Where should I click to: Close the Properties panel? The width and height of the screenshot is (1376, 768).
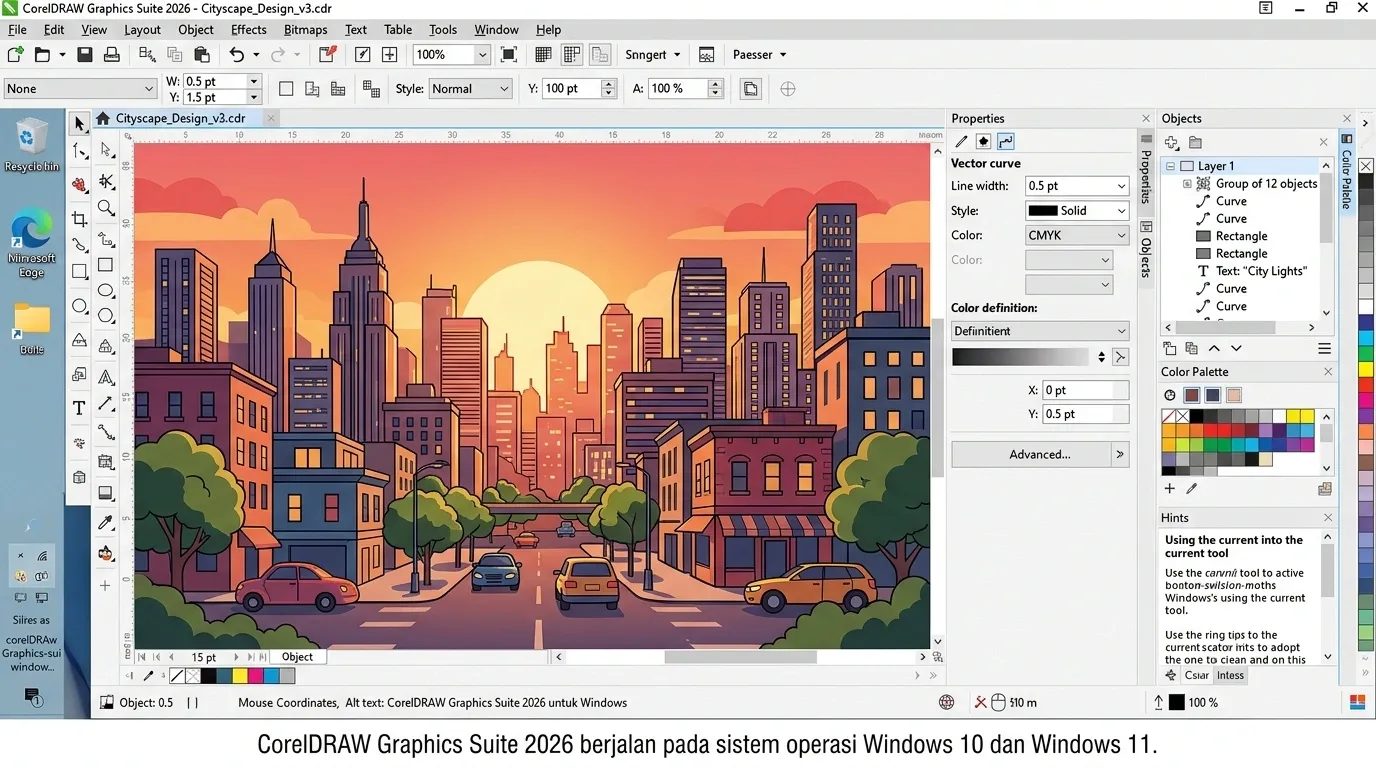point(1146,118)
